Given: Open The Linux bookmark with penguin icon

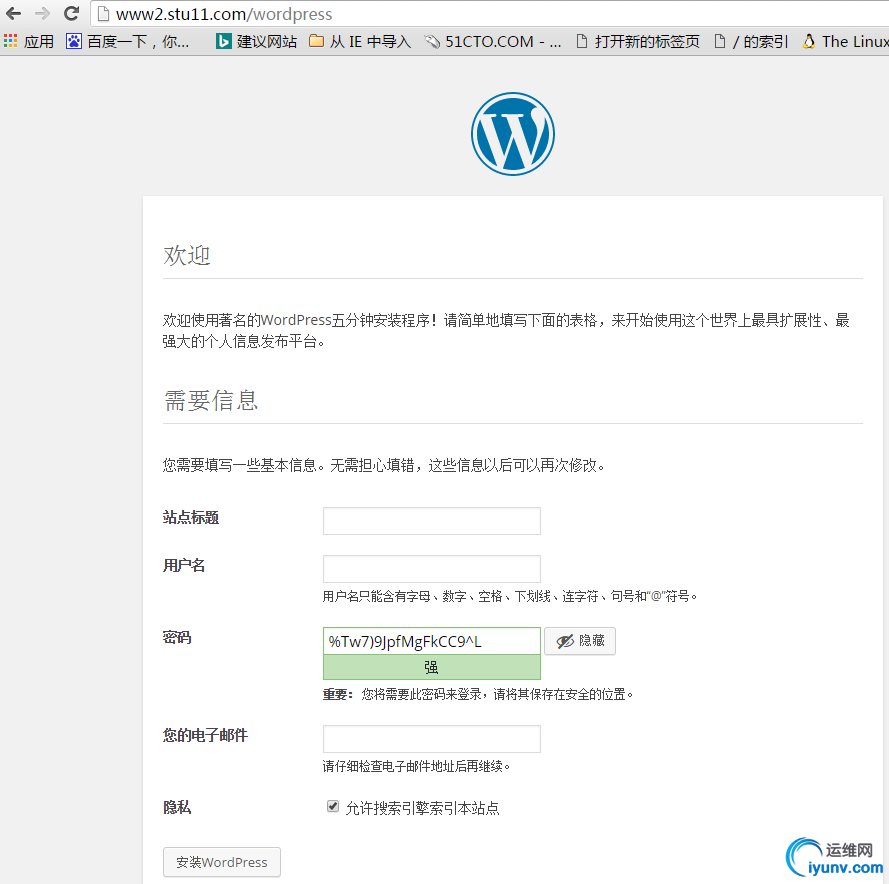Looking at the screenshot, I should click(845, 41).
